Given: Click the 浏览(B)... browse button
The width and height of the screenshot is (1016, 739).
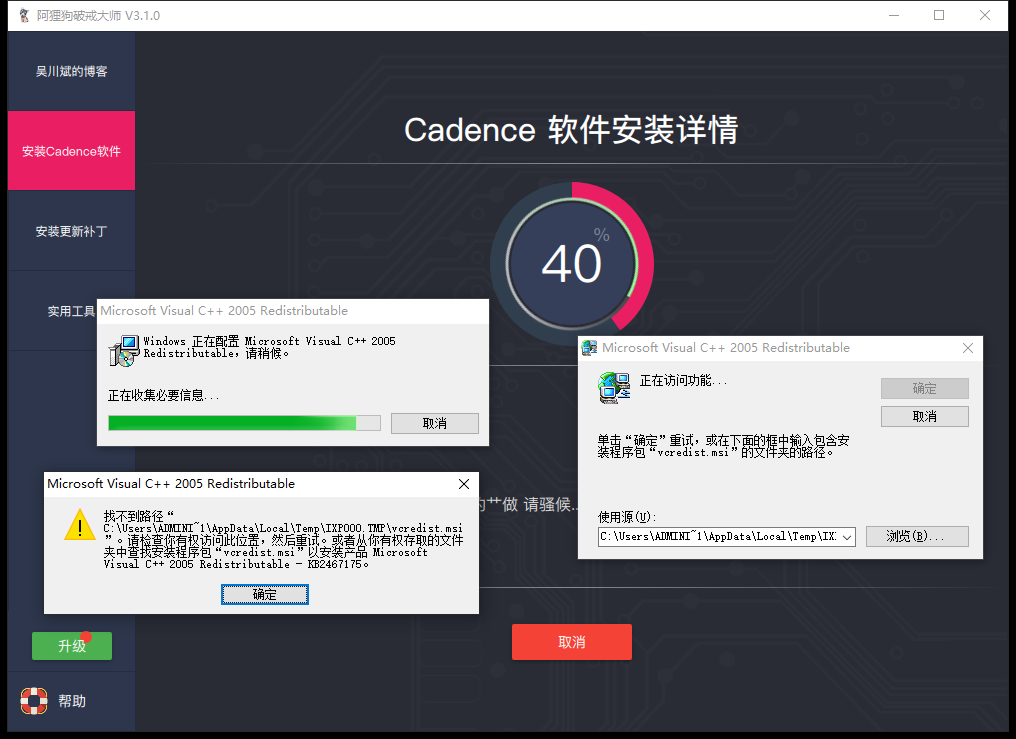Looking at the screenshot, I should pyautogui.click(x=917, y=536).
